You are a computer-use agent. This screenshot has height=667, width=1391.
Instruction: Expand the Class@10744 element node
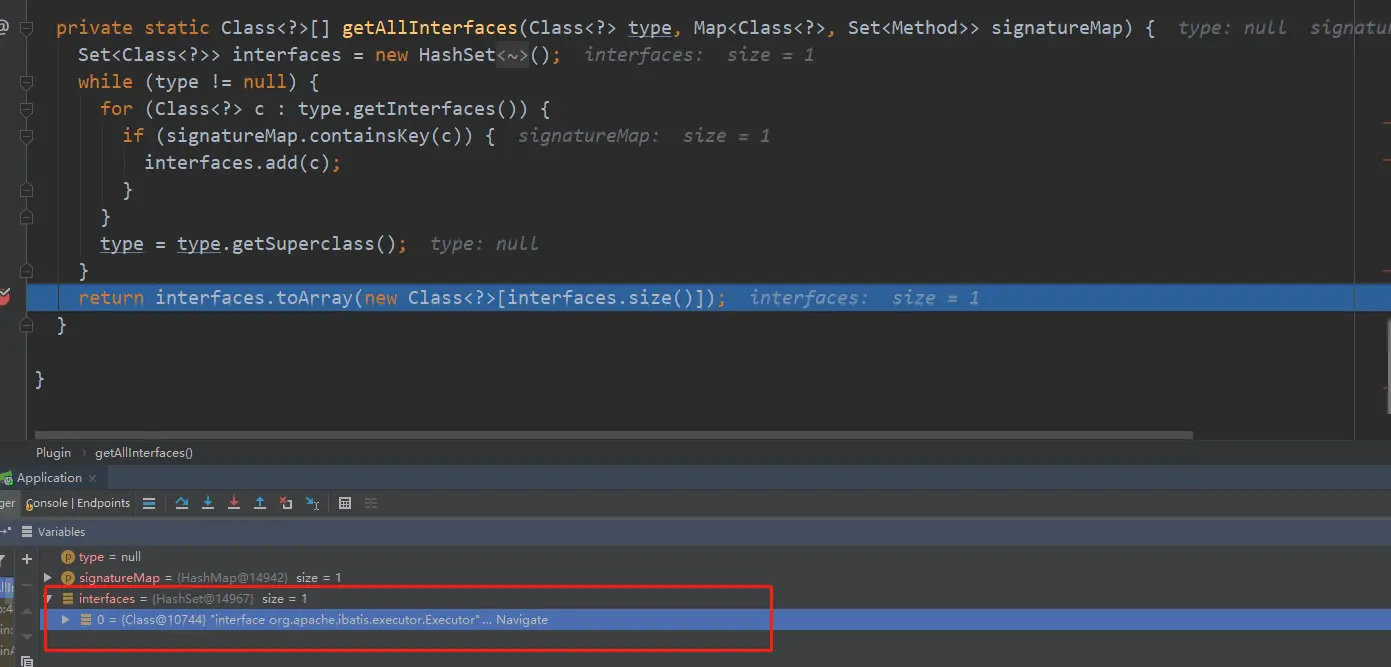(x=66, y=620)
